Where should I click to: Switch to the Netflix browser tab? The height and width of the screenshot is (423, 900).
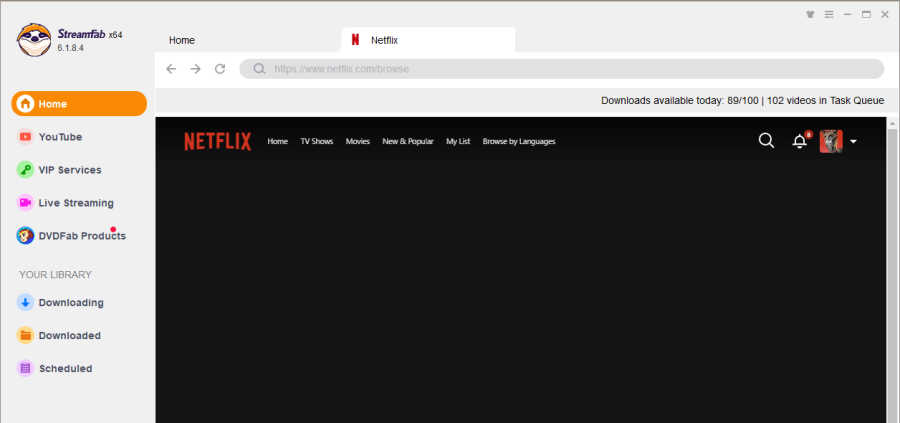(428, 40)
